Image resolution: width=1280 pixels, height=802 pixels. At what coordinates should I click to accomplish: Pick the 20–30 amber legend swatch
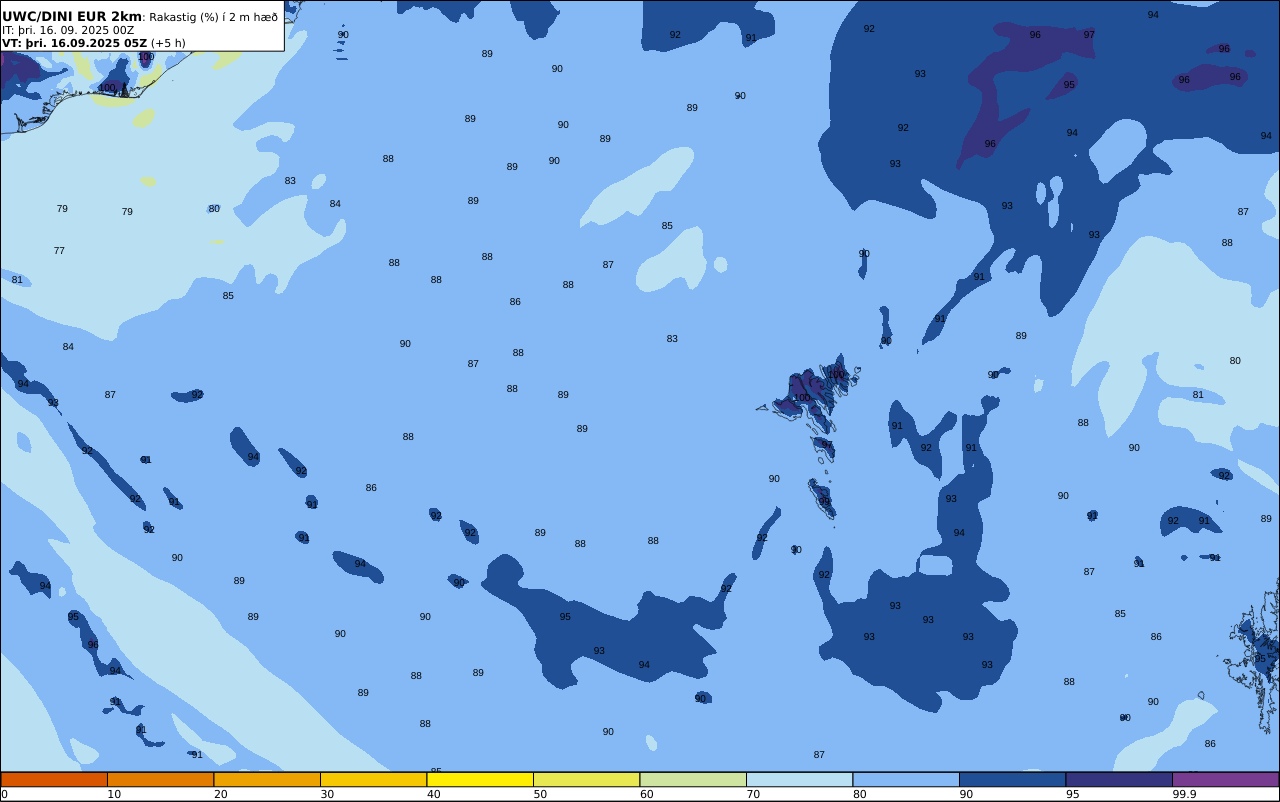tap(267, 779)
